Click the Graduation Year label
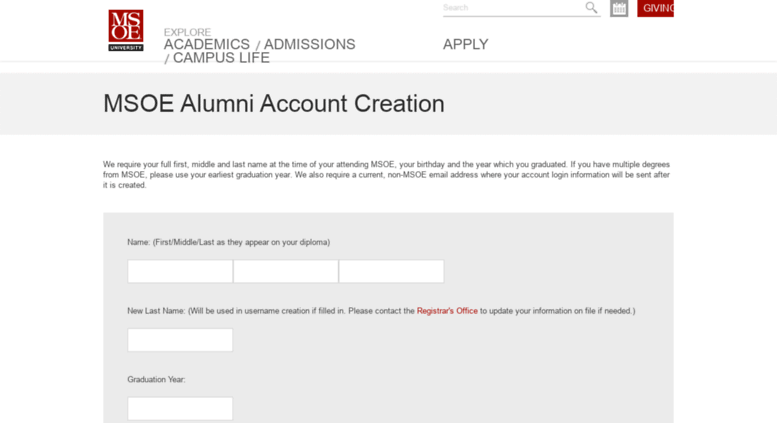 (156, 379)
